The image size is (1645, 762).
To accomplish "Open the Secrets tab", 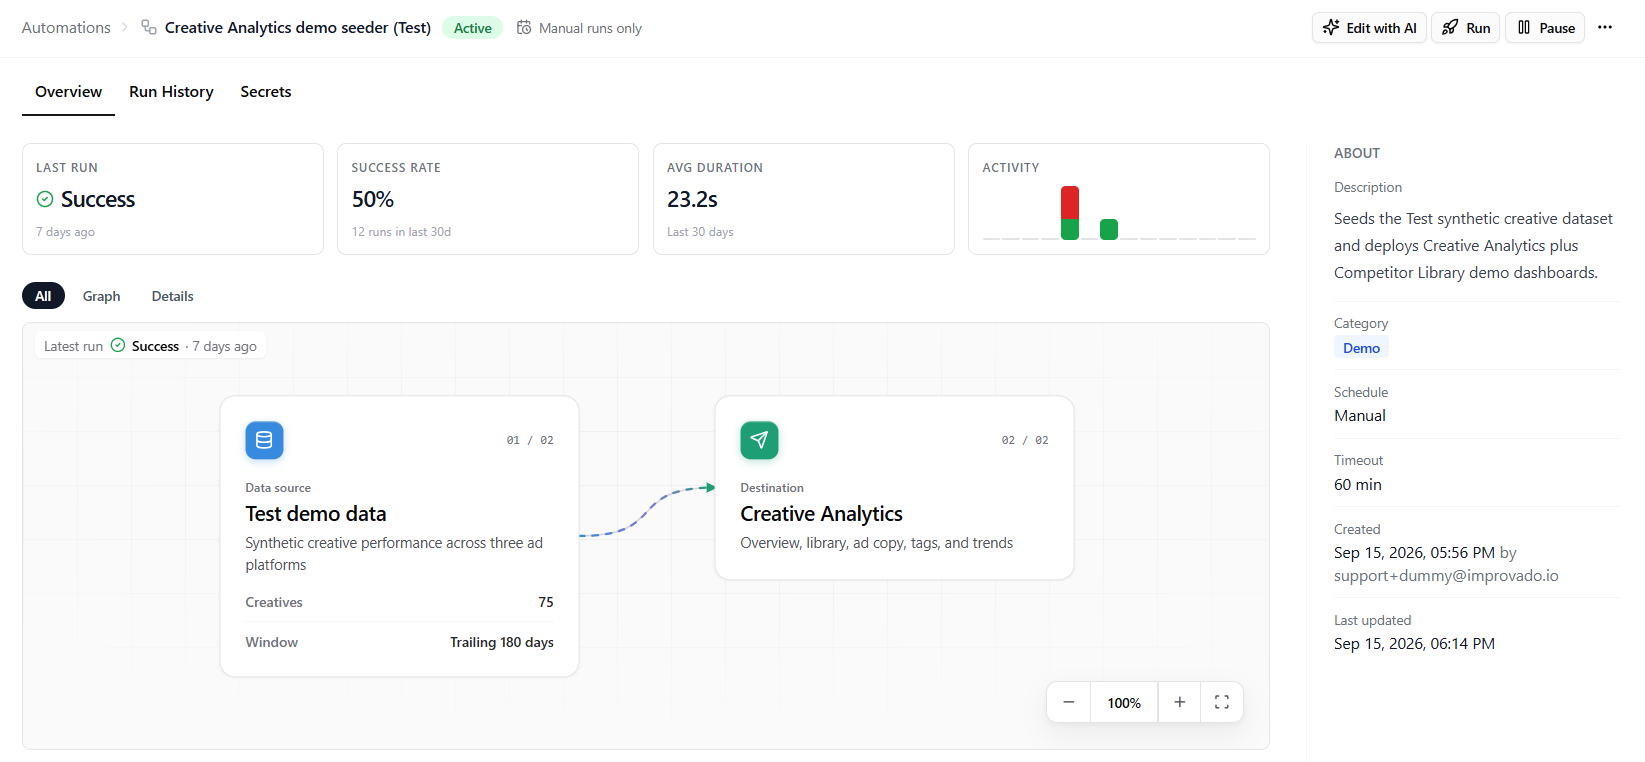I will point(266,92).
